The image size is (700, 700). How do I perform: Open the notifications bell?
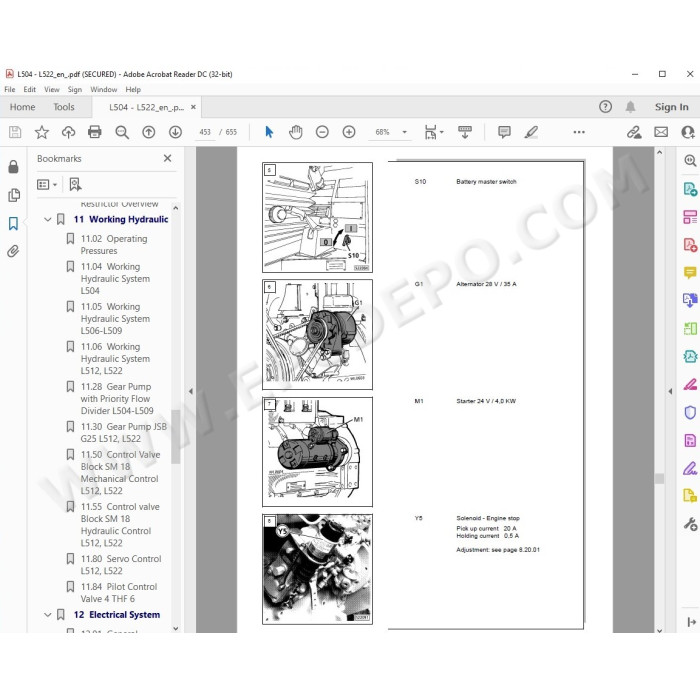630,107
